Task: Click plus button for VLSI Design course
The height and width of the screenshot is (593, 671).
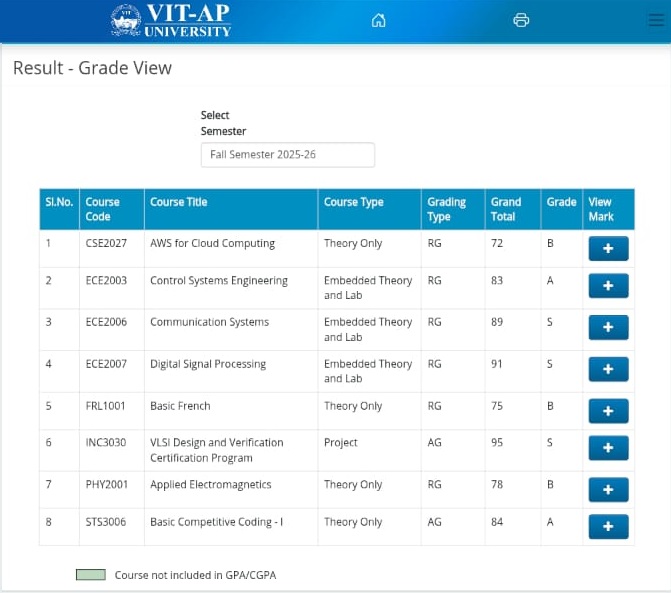Action: (608, 448)
